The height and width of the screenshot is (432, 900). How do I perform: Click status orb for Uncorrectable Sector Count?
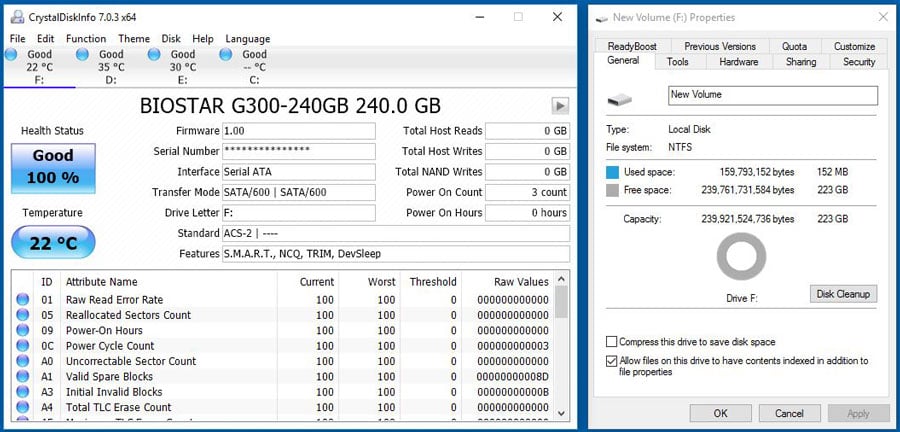22,361
